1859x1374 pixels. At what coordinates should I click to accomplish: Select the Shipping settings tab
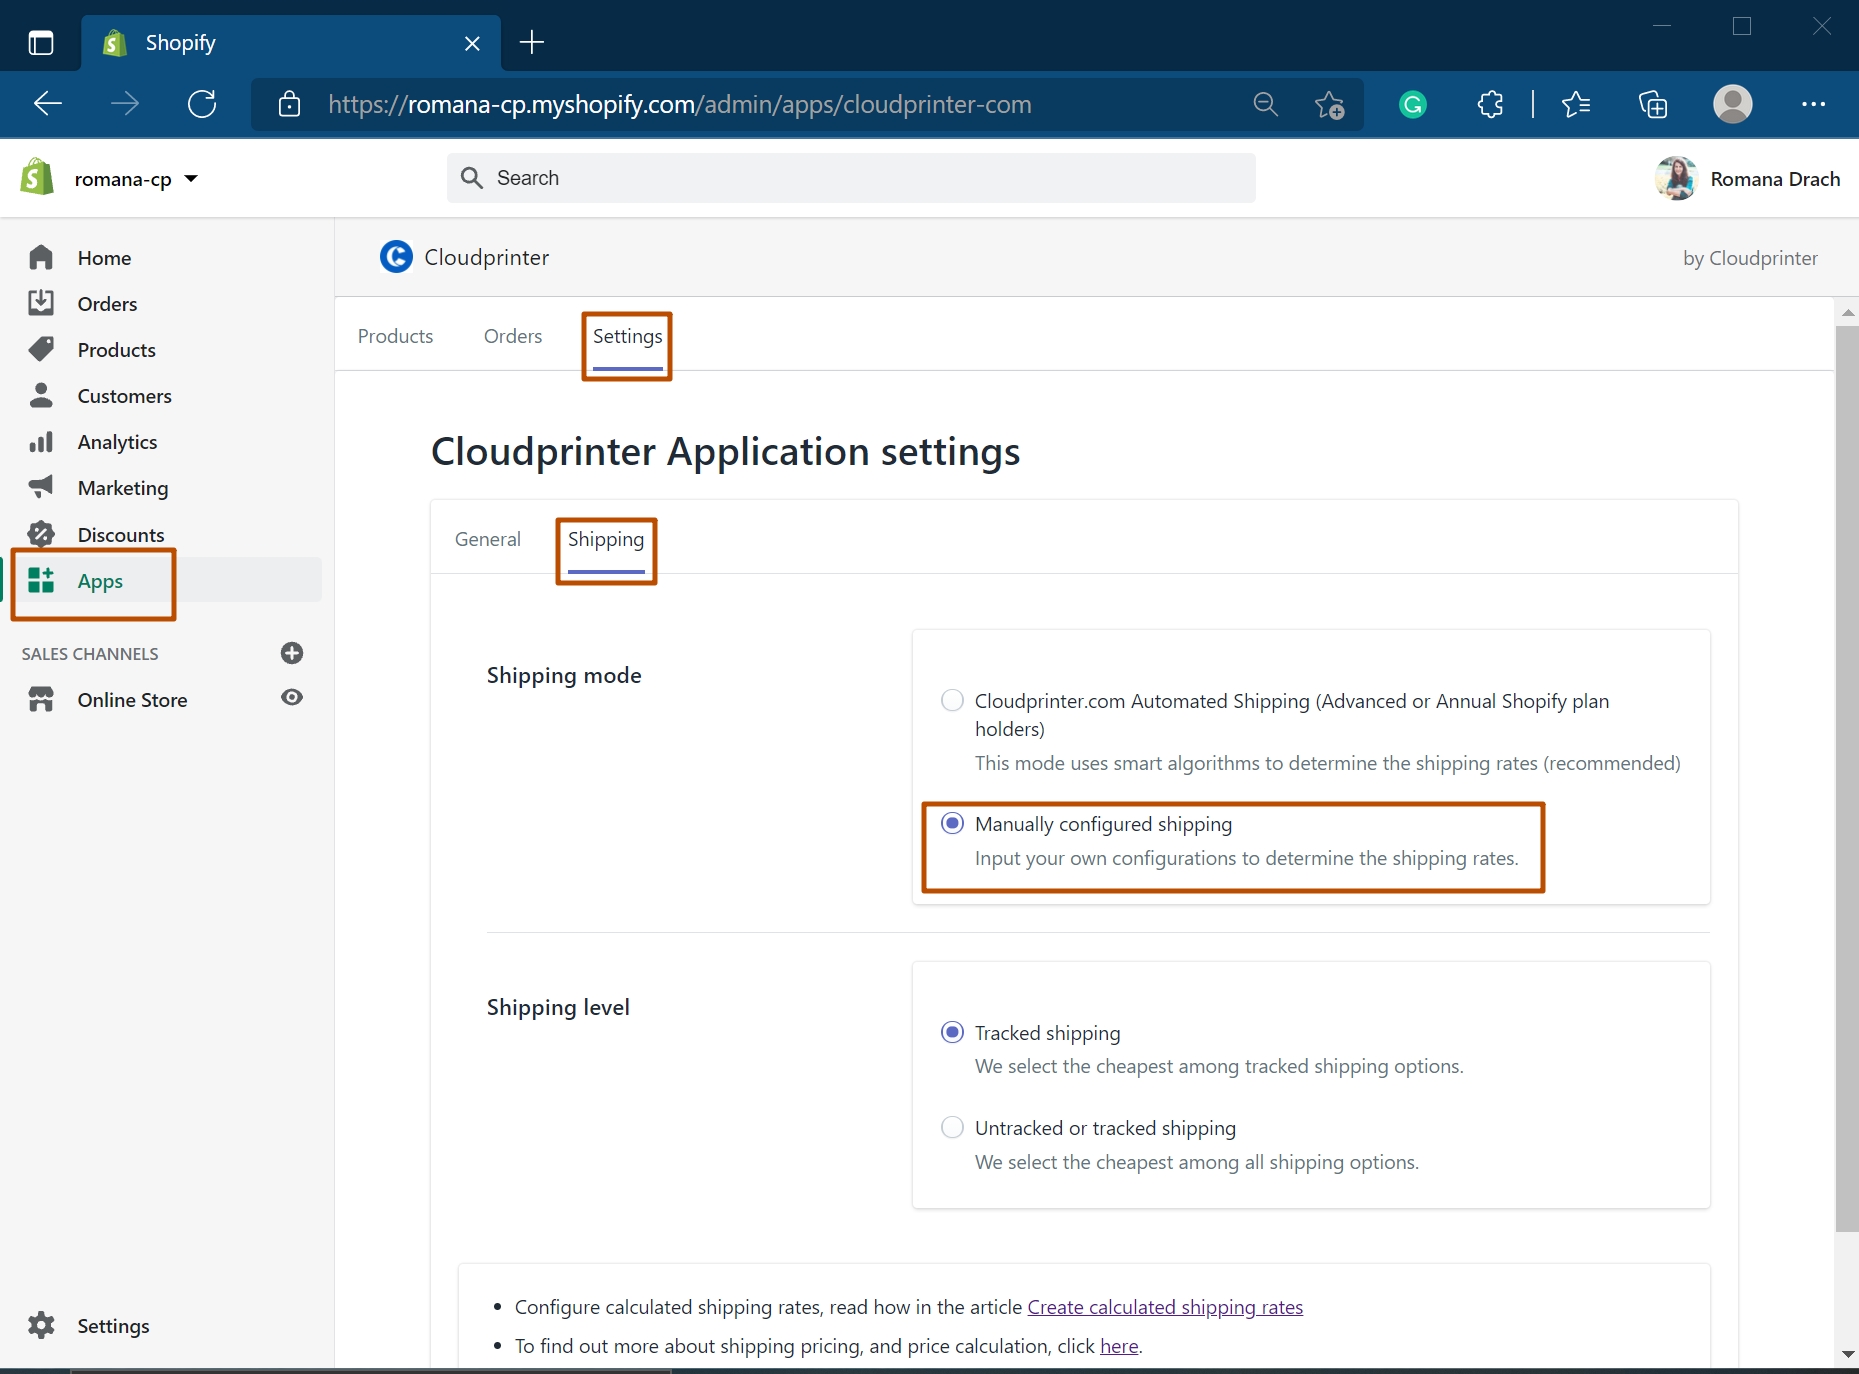pos(606,540)
